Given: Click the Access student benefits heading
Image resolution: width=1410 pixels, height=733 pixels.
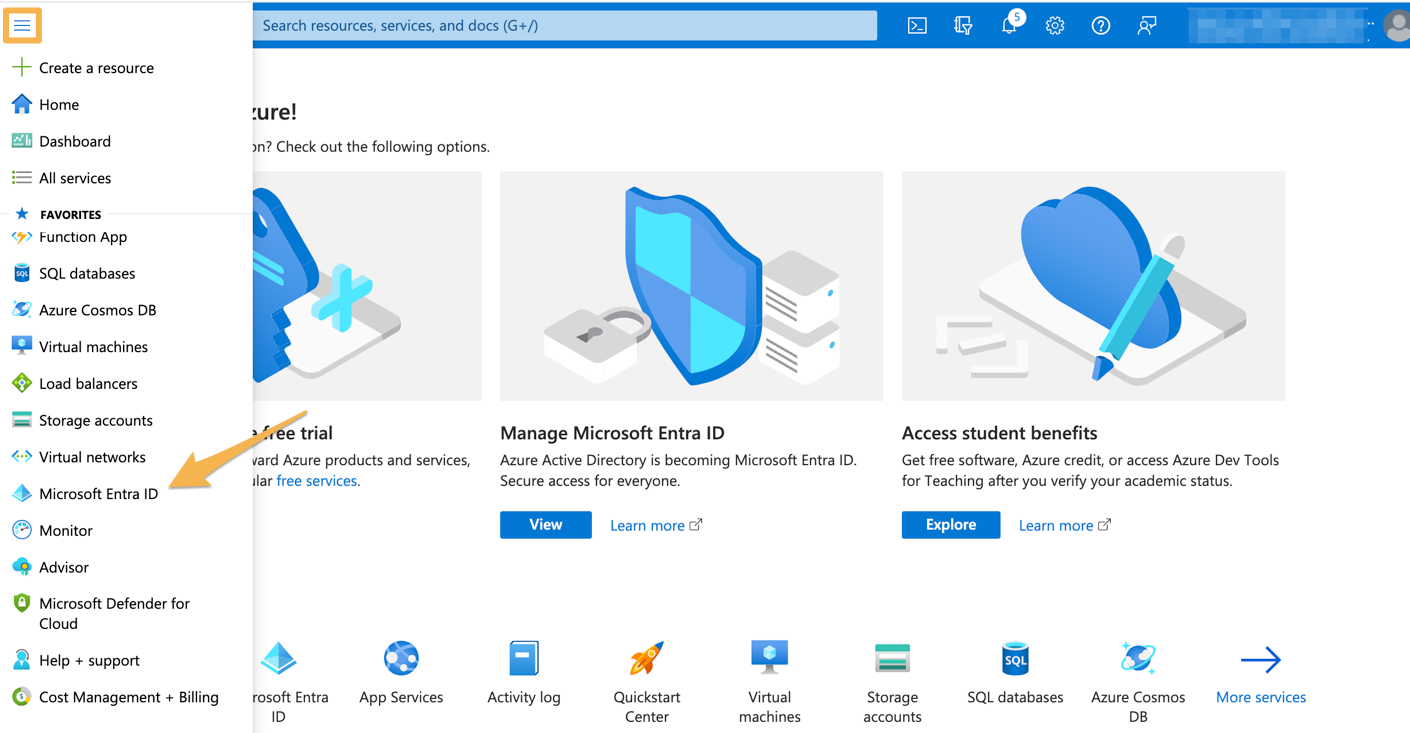Looking at the screenshot, I should [1000, 433].
